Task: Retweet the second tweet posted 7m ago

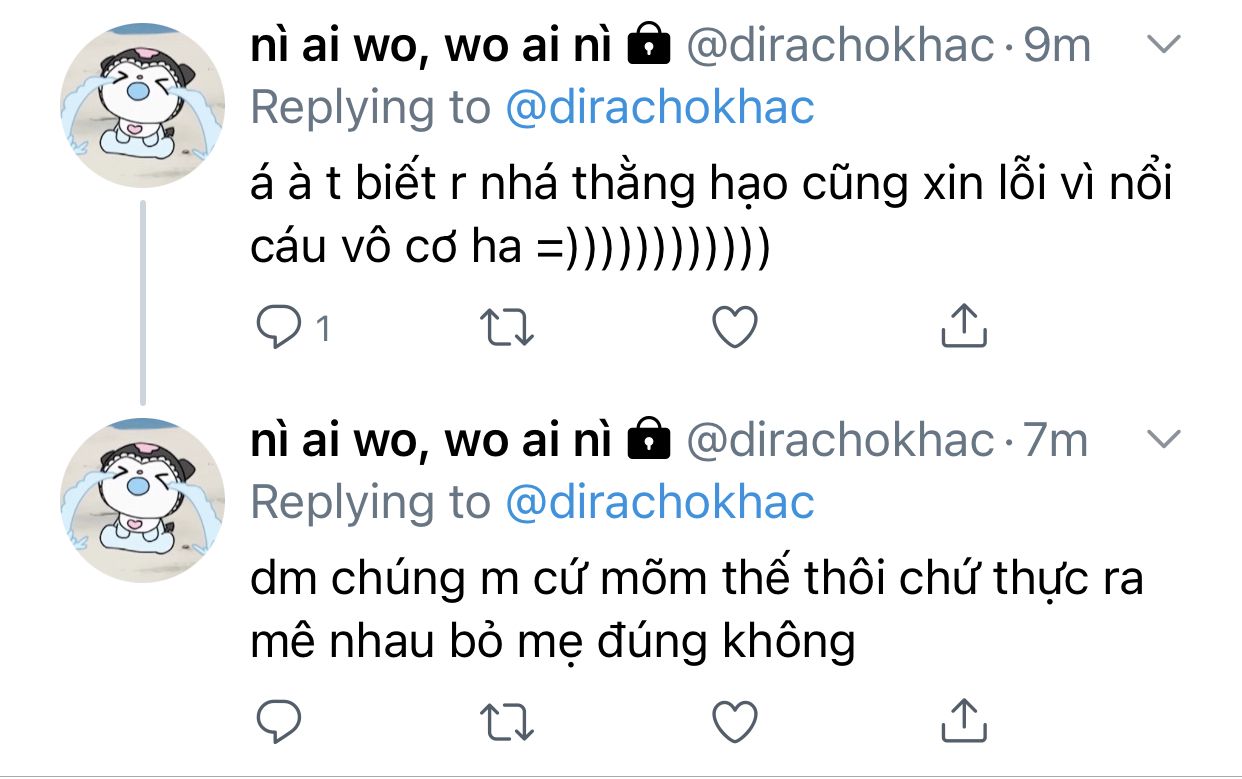Action: click(x=506, y=721)
